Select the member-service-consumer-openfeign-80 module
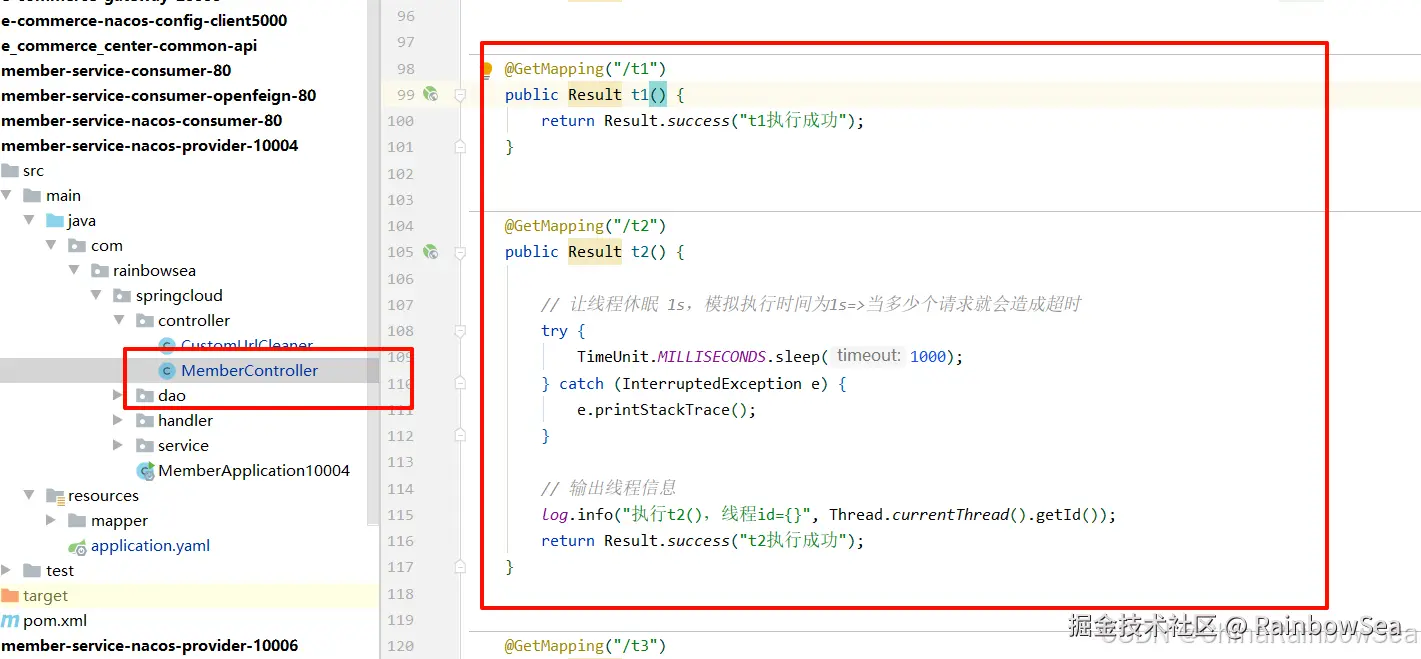 [159, 96]
